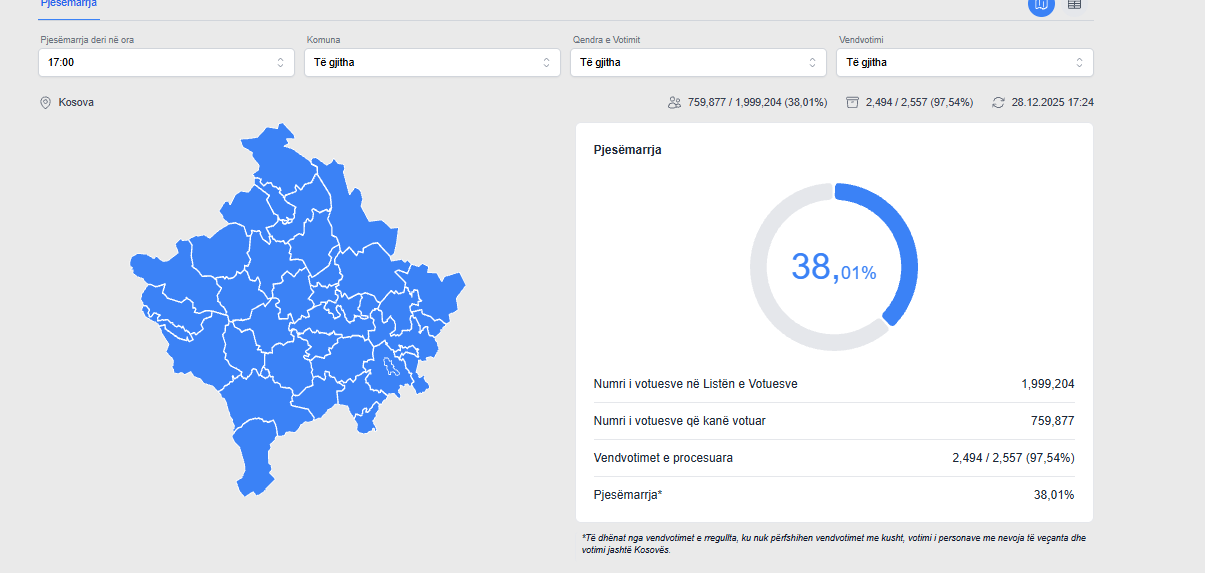Click the refresh icon beside the timestamp

(x=998, y=102)
